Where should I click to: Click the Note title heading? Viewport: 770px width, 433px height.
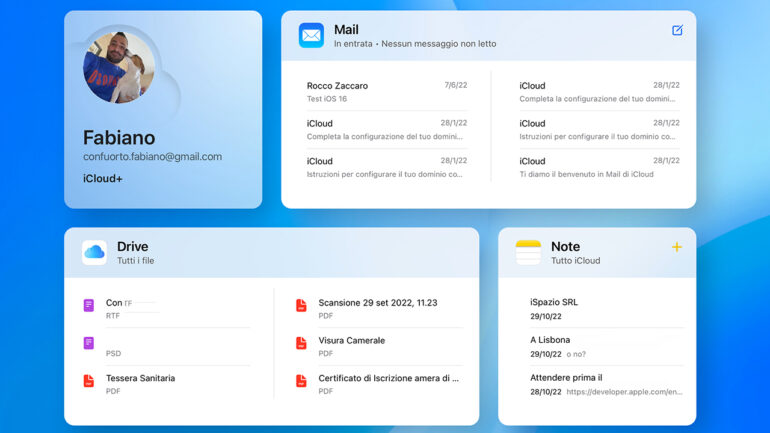click(565, 246)
